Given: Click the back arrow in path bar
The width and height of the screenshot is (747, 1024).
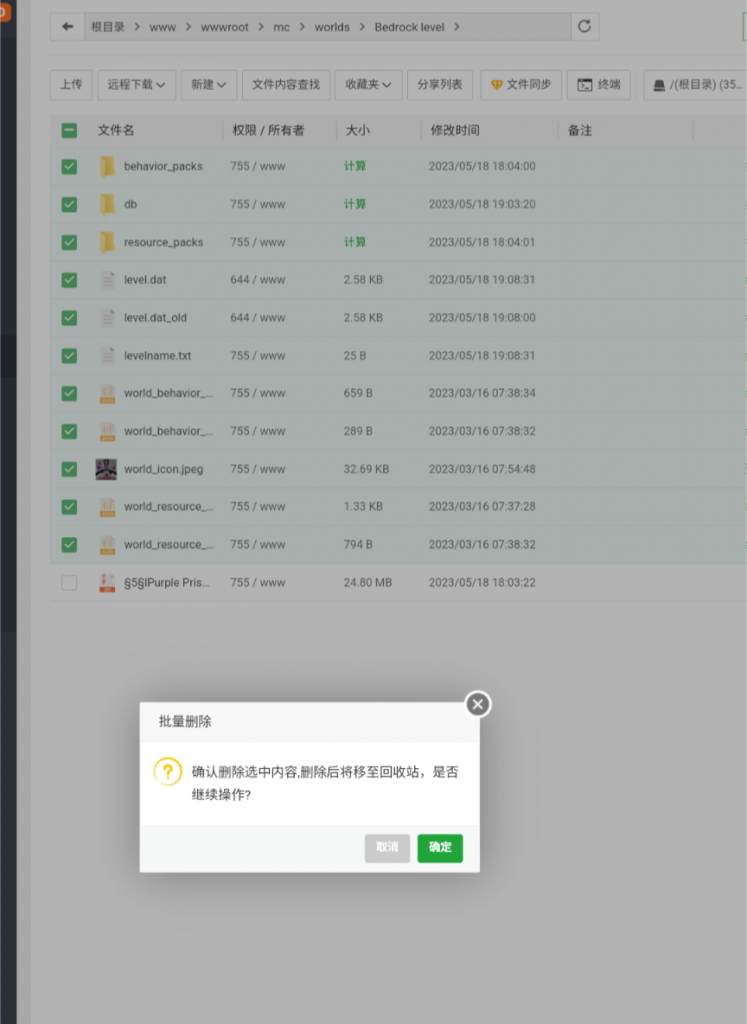Looking at the screenshot, I should coord(67,27).
